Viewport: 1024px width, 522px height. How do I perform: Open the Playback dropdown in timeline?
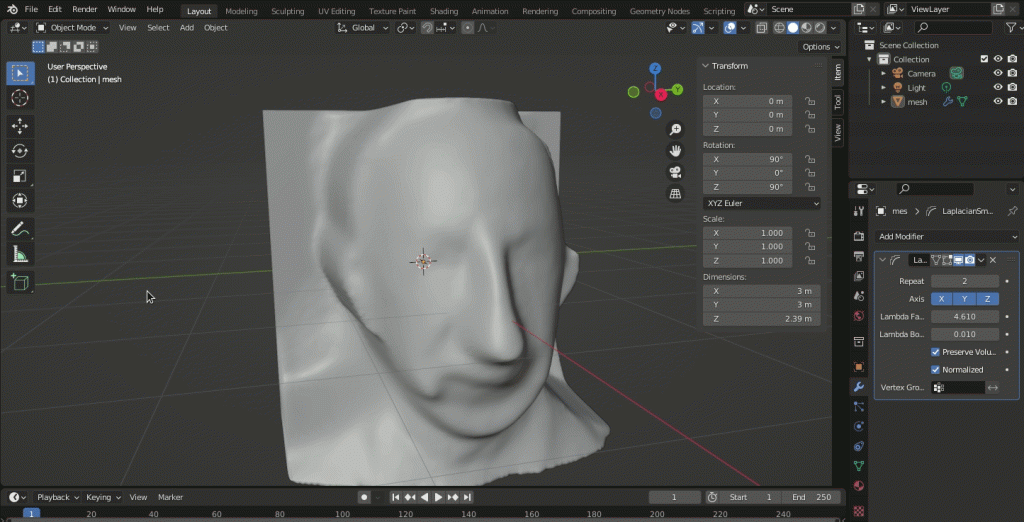click(x=57, y=497)
